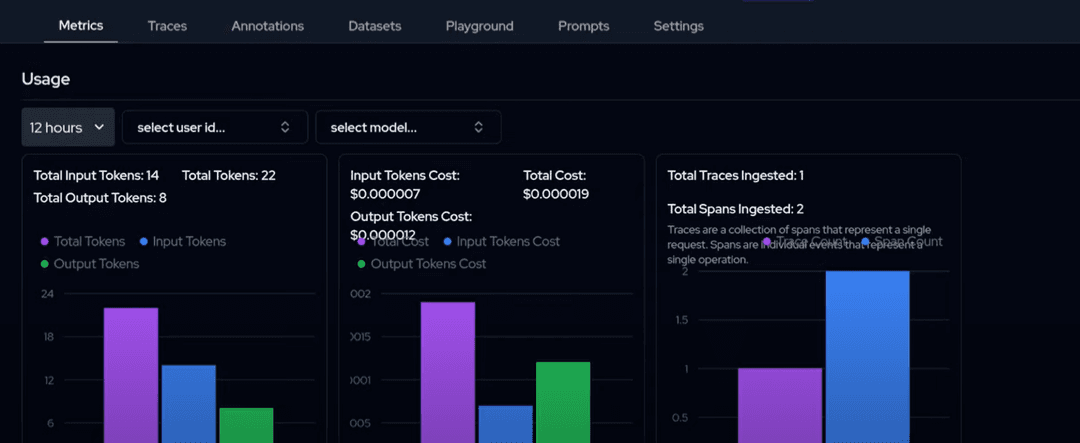Select the Prompts tab
Viewport: 1080px width, 443px height.
583,26
